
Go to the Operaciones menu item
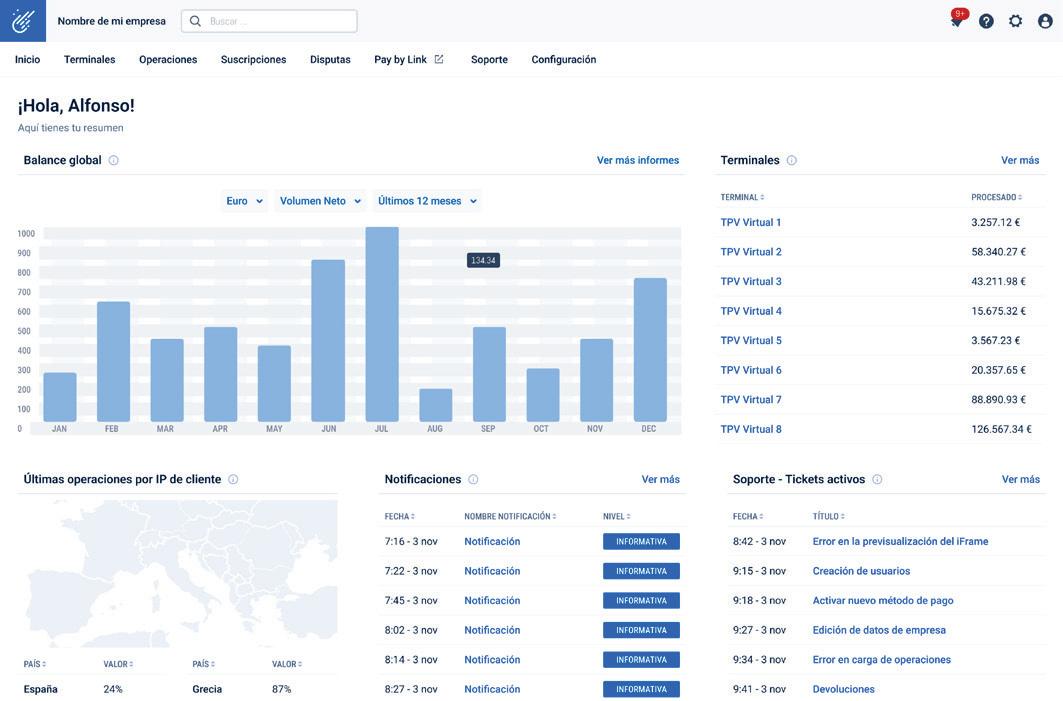pyautogui.click(x=168, y=60)
